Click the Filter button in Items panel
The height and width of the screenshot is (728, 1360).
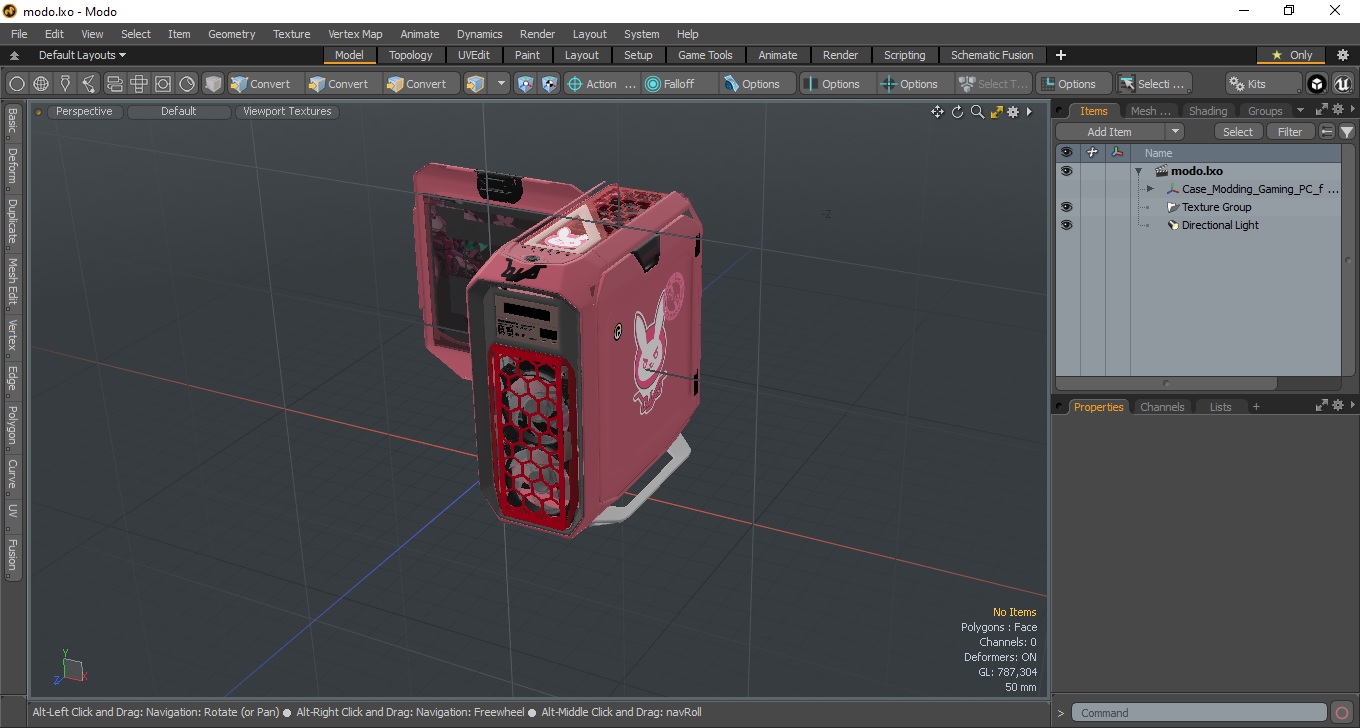tap(1291, 132)
